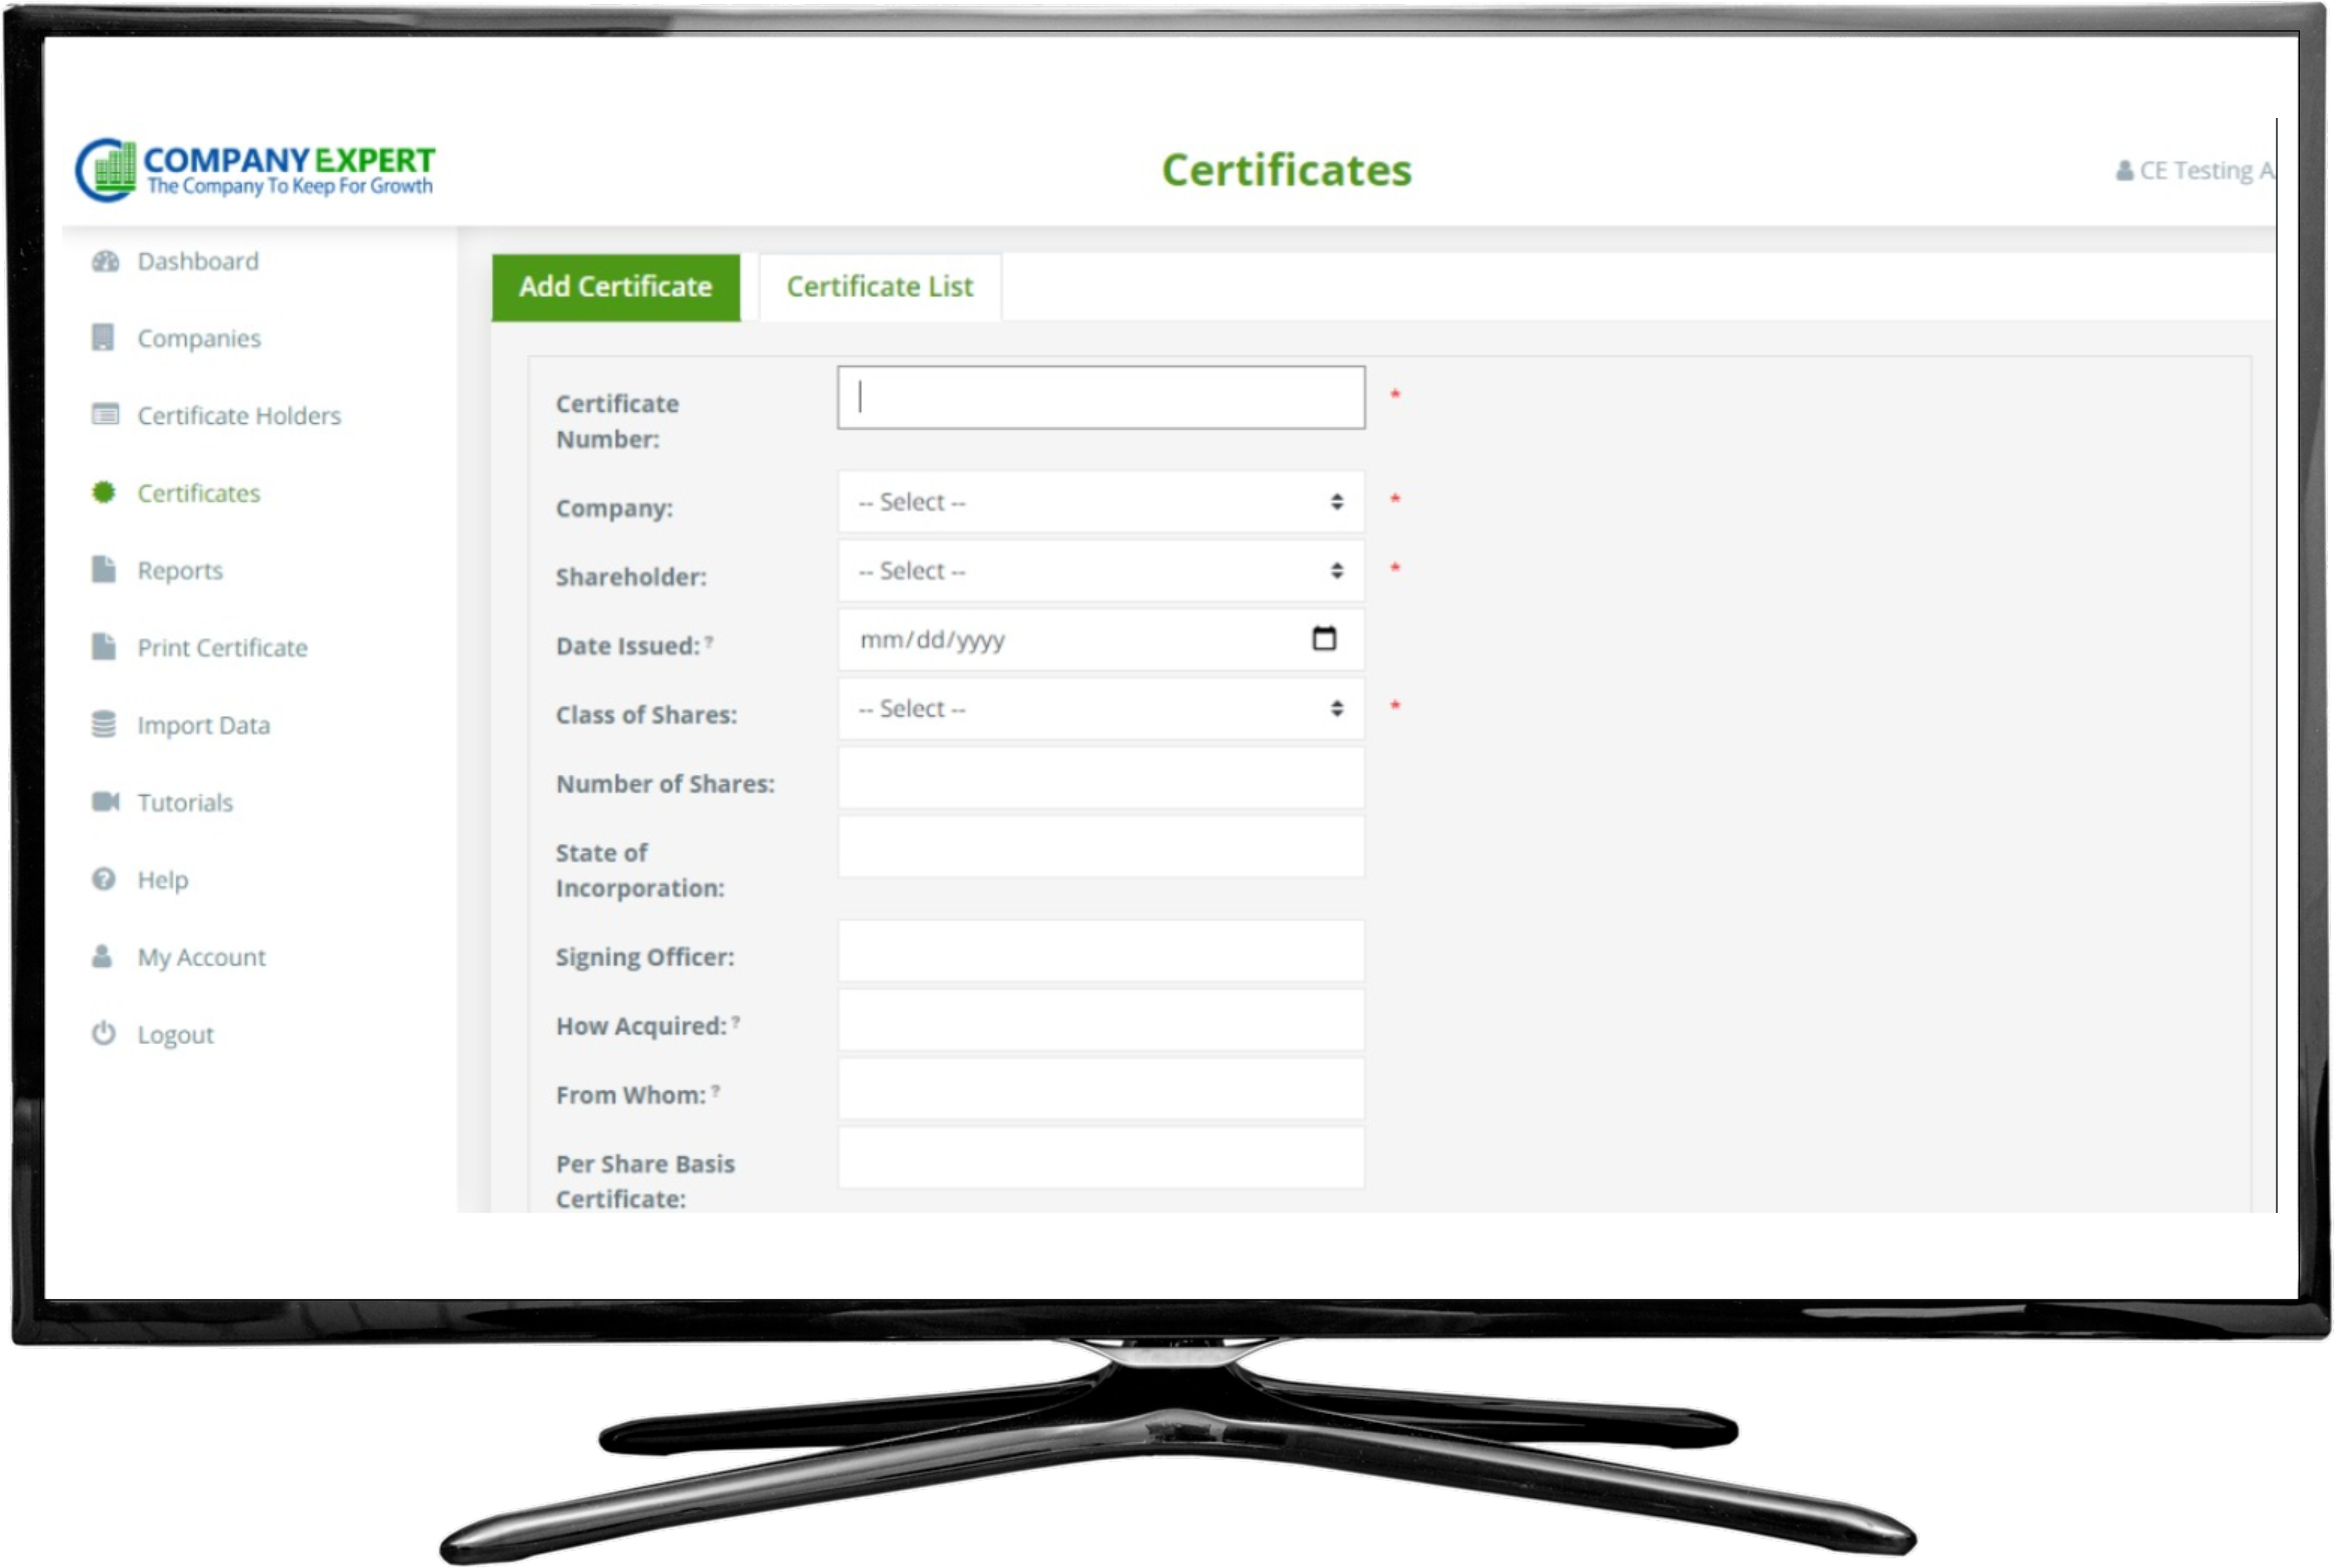This screenshot has height=1568, width=2335.
Task: Click the Tutorials video camera icon
Action: tap(105, 801)
